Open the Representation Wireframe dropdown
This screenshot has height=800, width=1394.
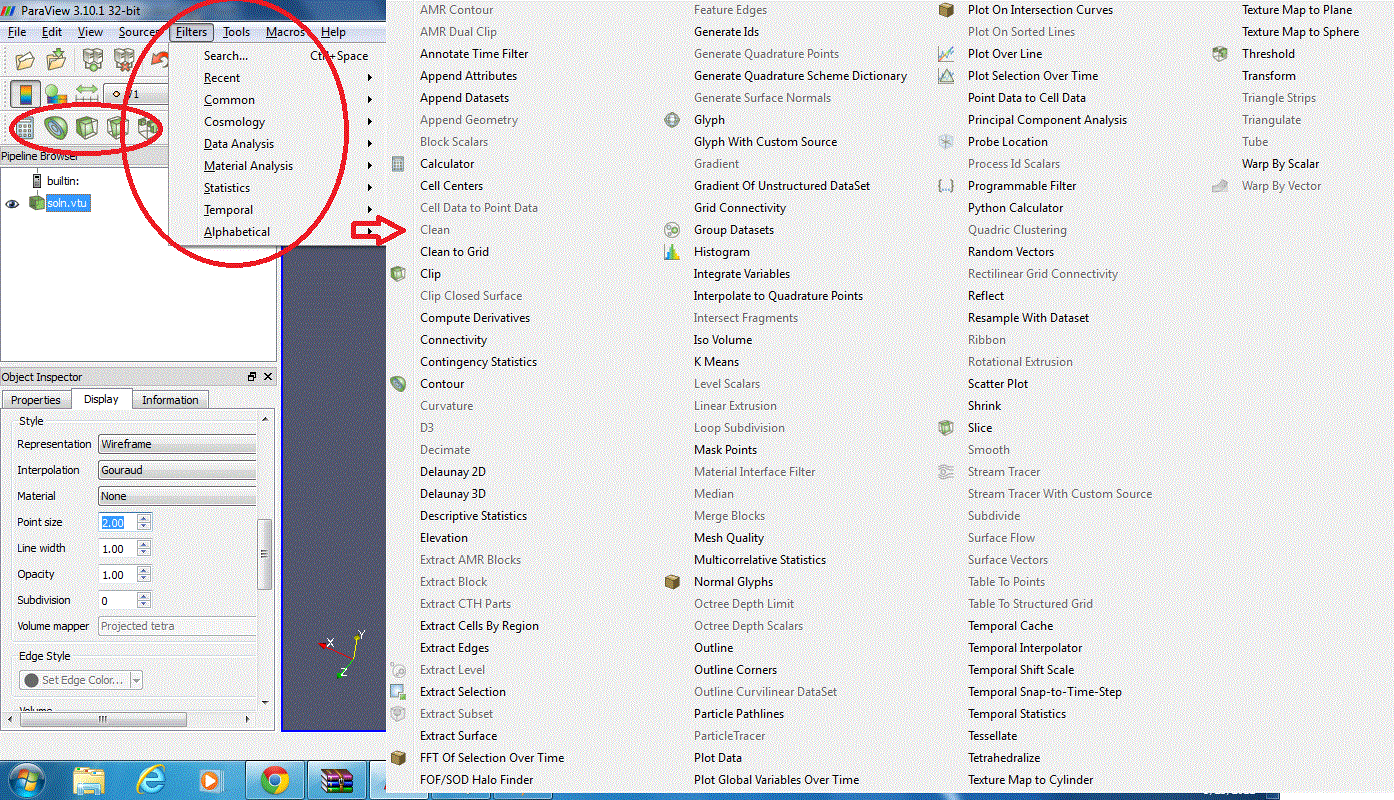[178, 444]
